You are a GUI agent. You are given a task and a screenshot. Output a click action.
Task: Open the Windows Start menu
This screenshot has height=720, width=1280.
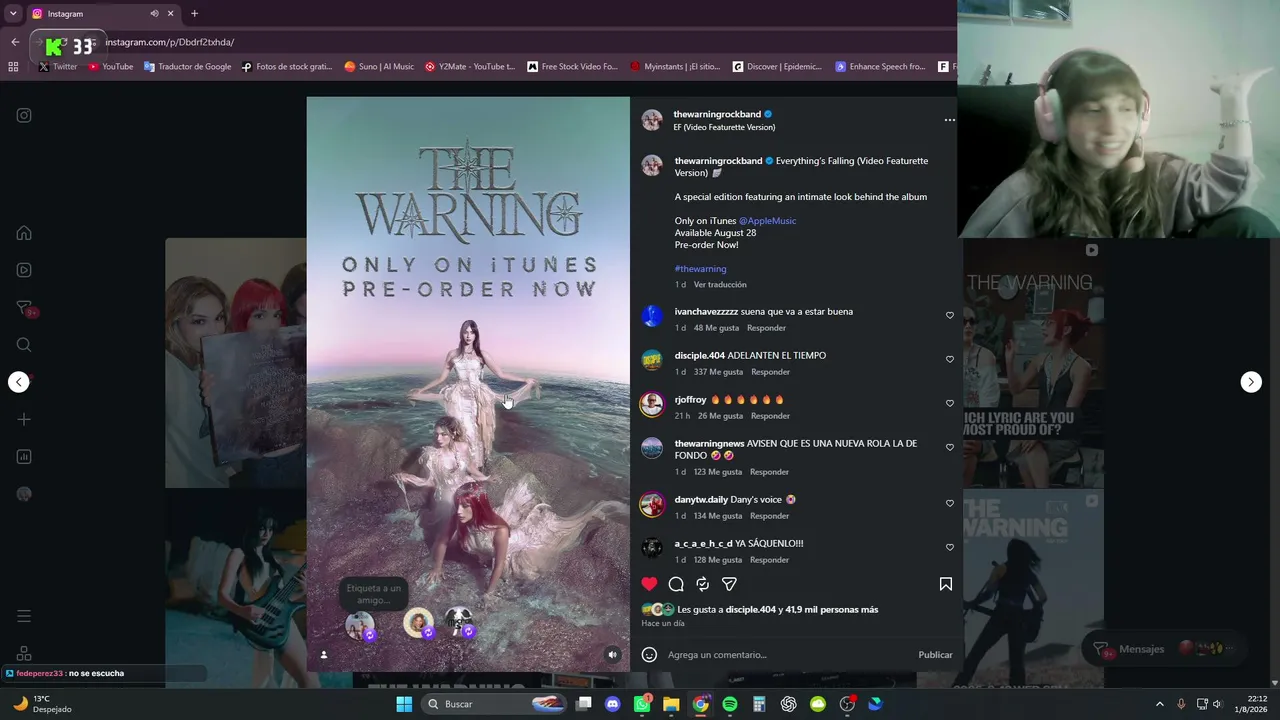tap(404, 704)
